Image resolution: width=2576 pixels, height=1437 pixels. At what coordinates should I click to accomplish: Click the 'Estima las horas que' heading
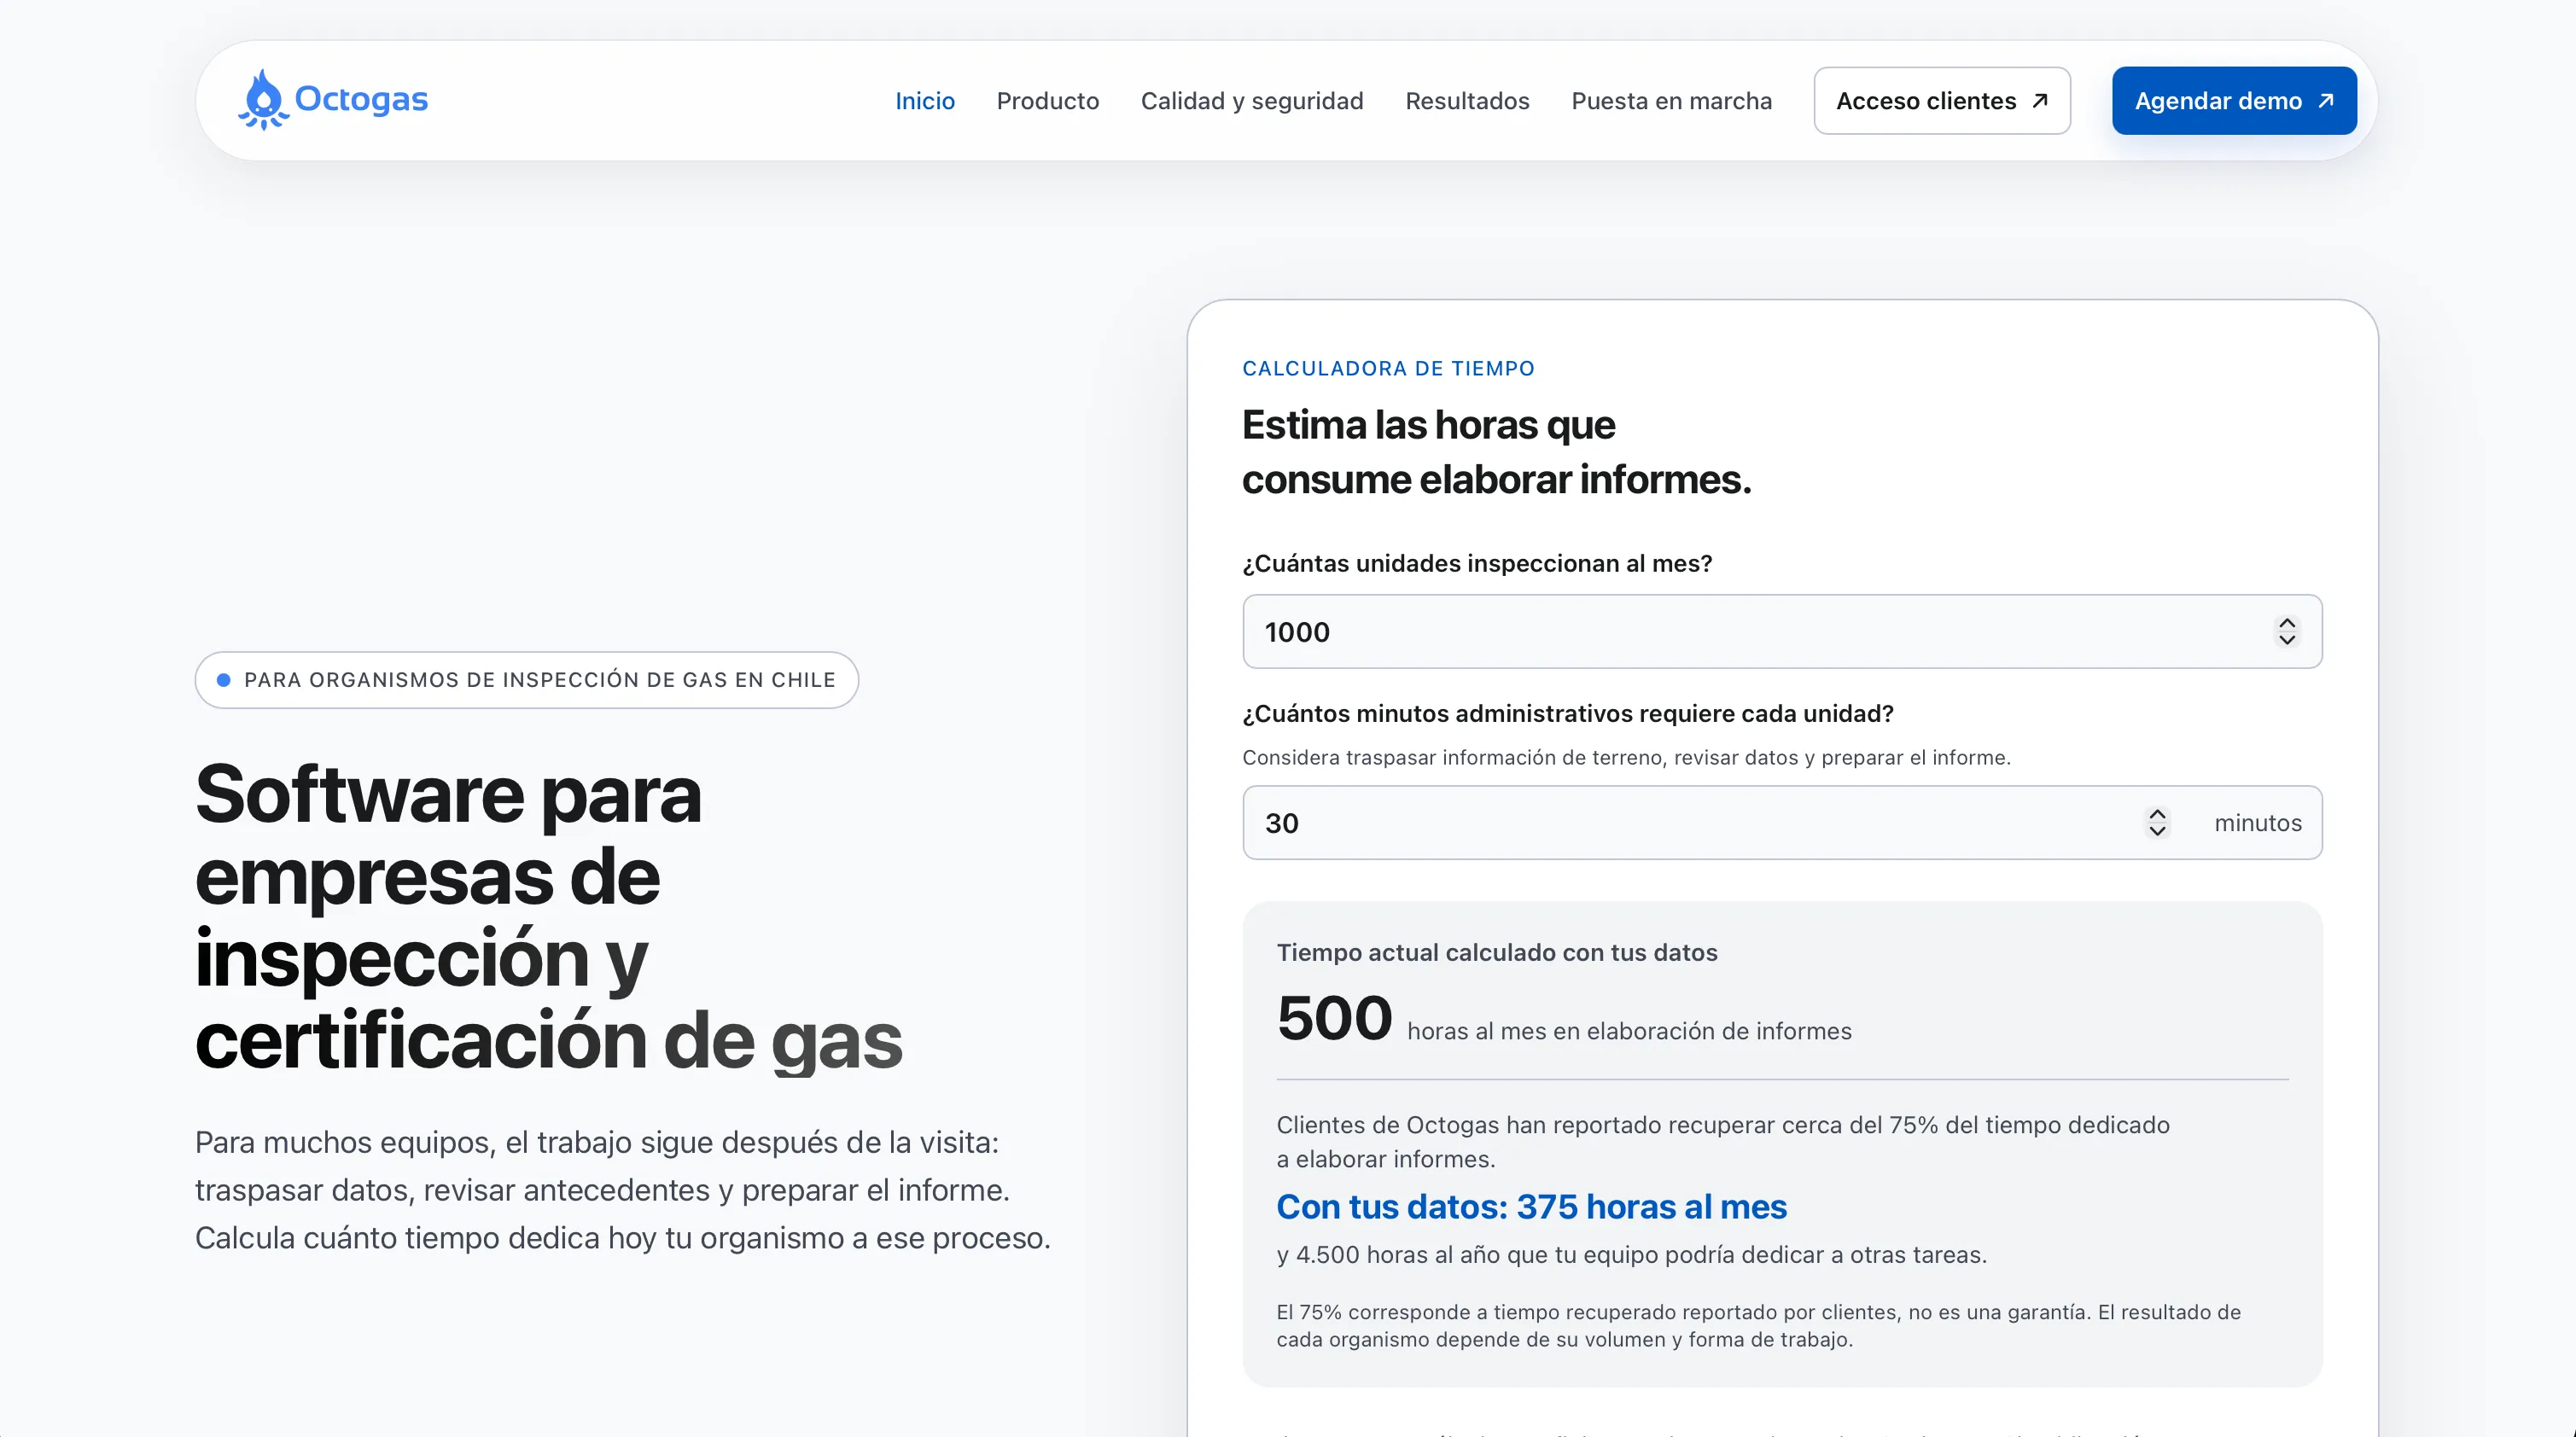pyautogui.click(x=1496, y=452)
